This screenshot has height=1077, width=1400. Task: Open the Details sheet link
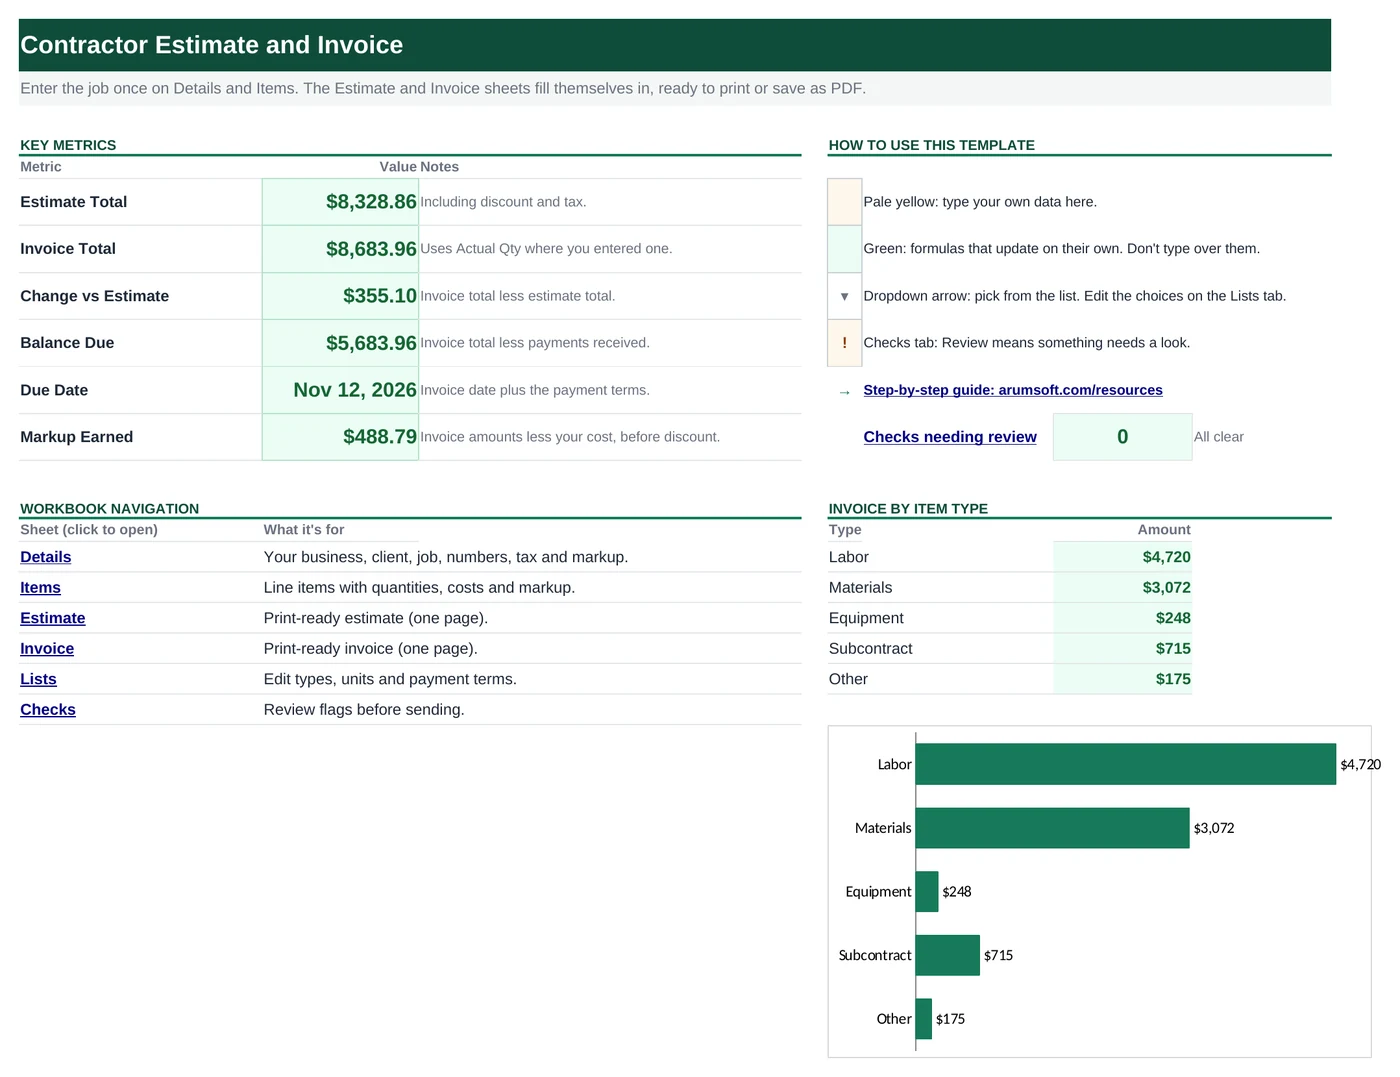pos(46,557)
